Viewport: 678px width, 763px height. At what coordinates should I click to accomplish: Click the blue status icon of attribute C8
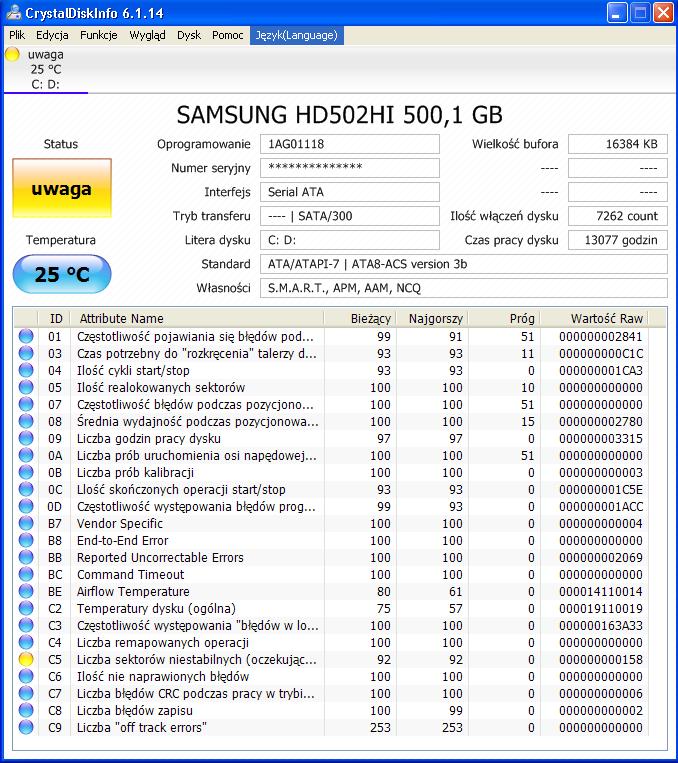[x=26, y=710]
